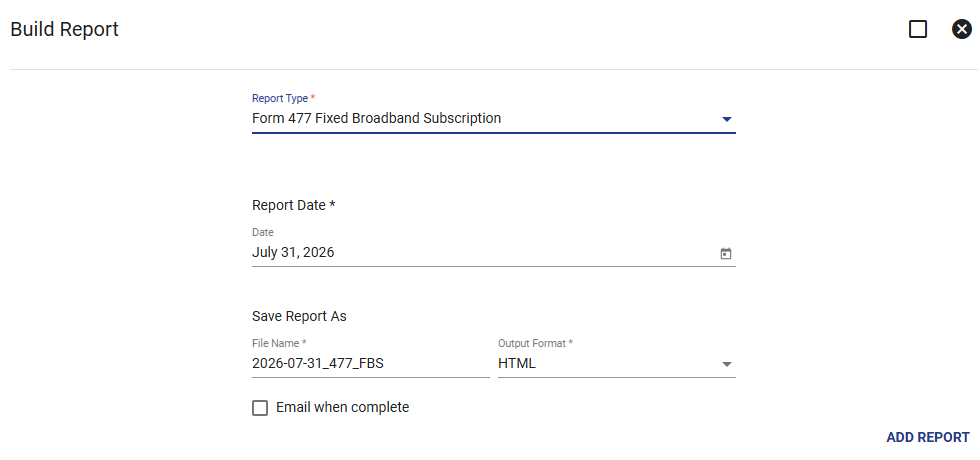
Task: Open the calendar picker icon
Action: pos(726,254)
